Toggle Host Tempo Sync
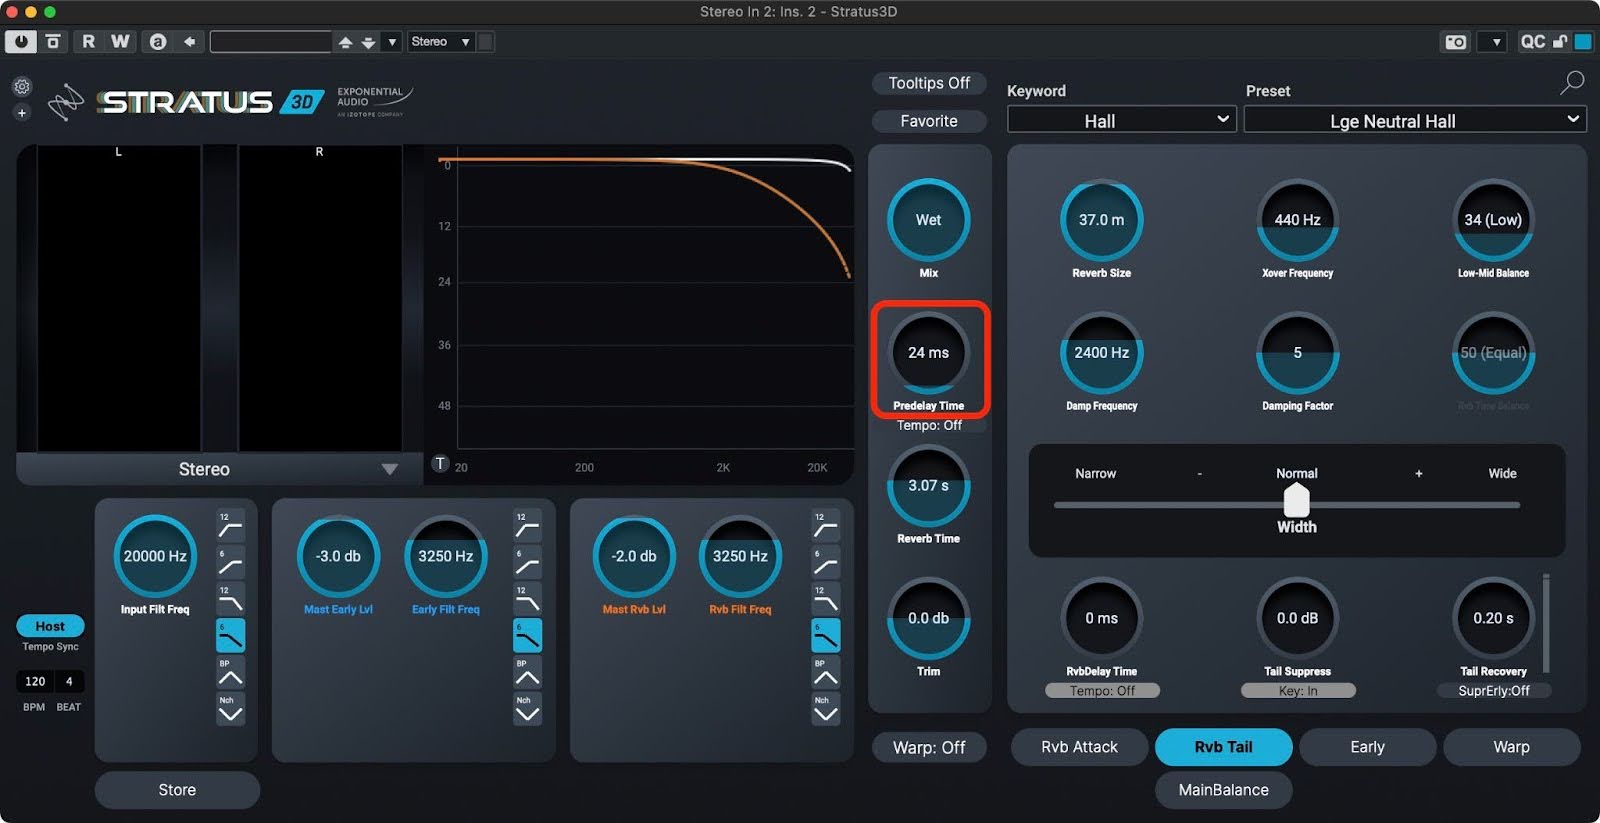 point(50,626)
